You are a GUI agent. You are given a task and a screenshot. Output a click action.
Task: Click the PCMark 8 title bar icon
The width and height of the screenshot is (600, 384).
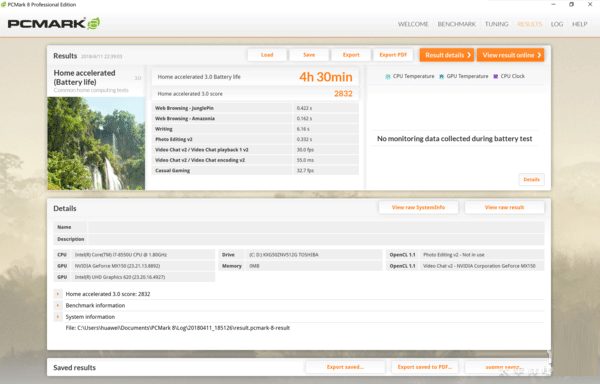(x=3, y=5)
